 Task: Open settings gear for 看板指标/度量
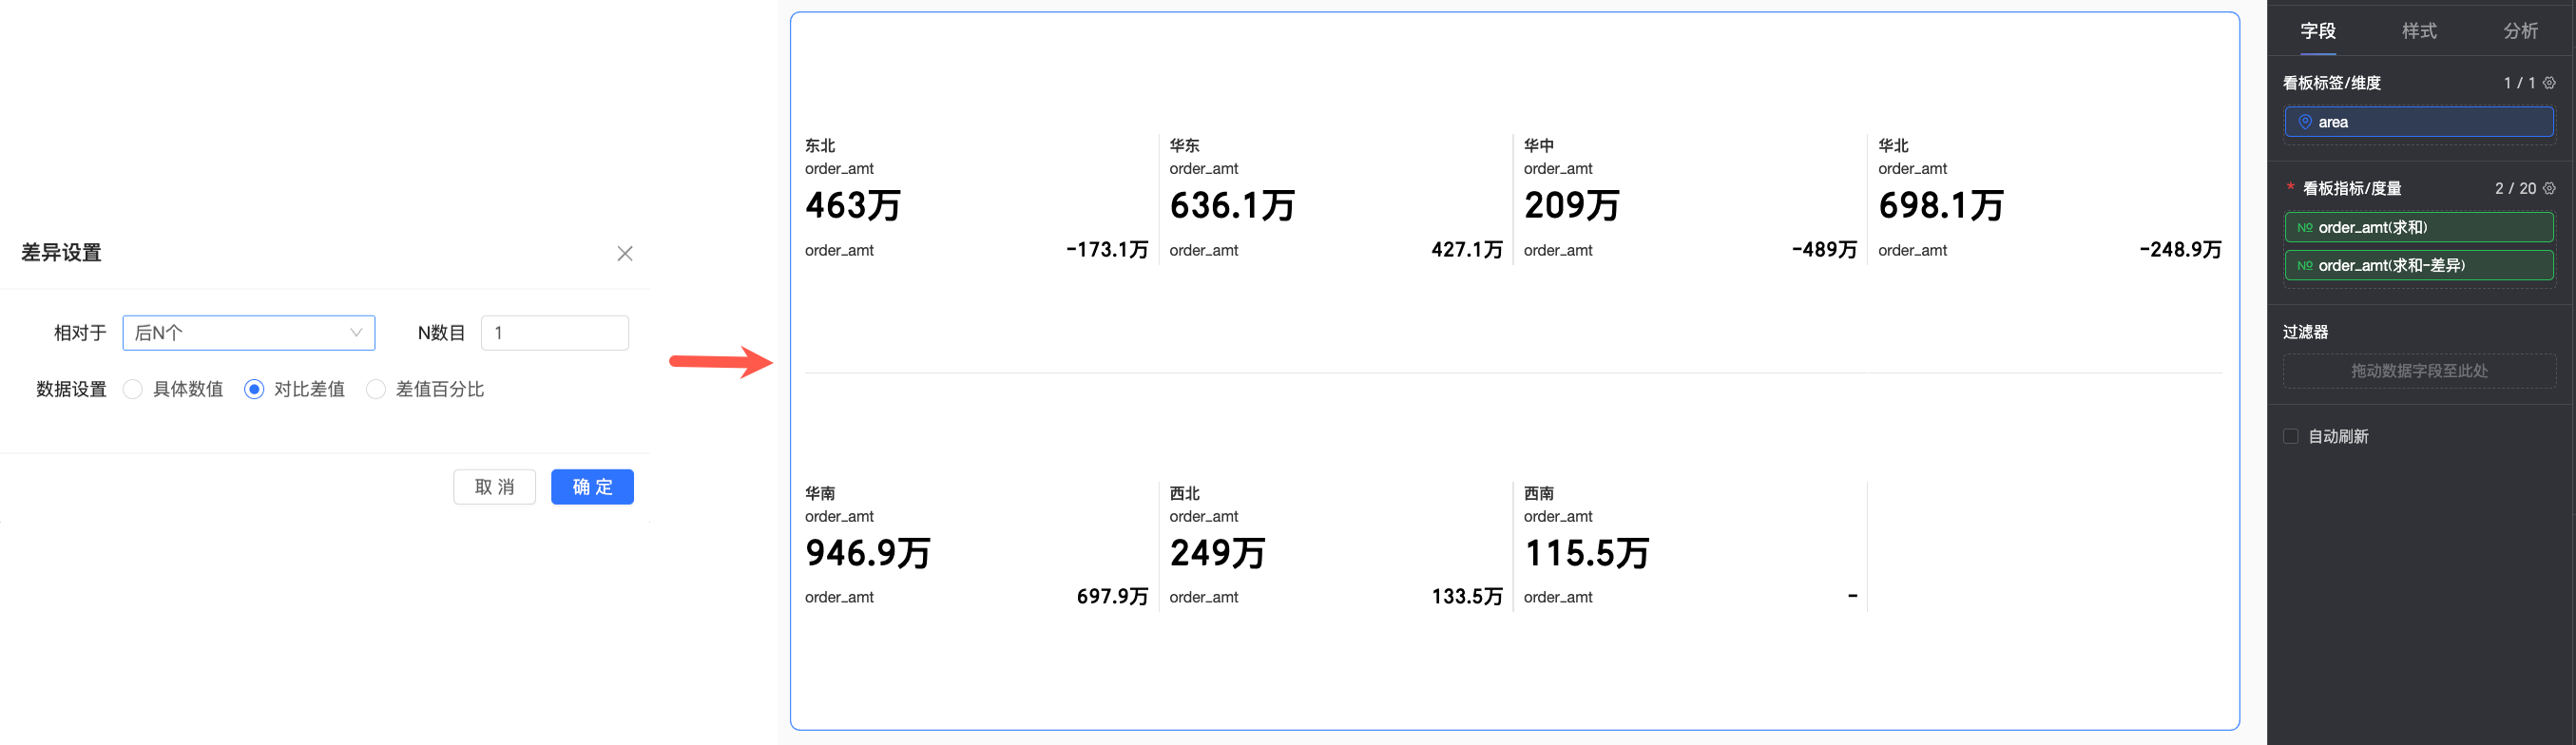2549,188
